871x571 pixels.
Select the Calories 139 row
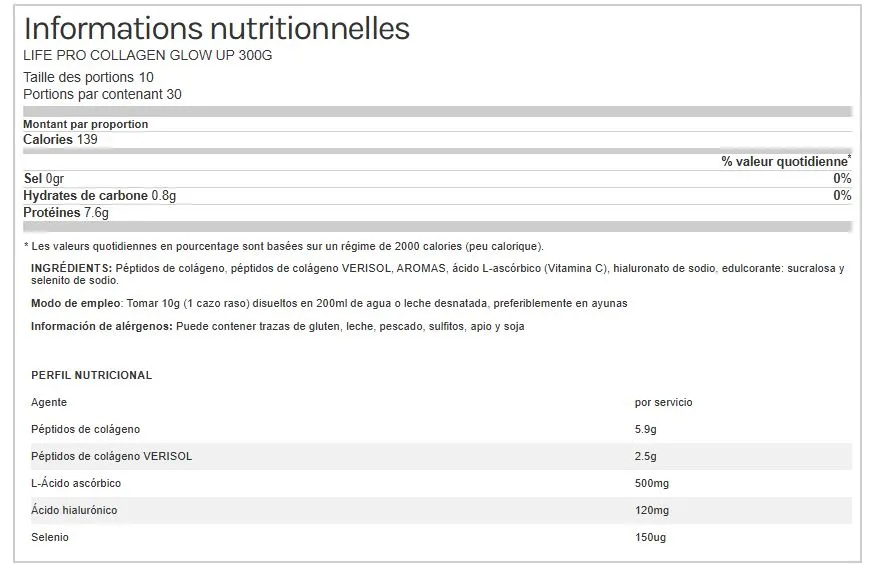pos(437,139)
